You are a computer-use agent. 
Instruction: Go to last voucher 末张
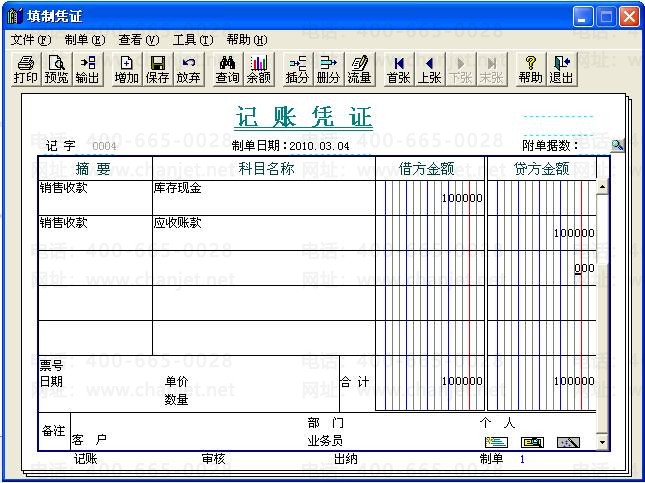point(491,69)
